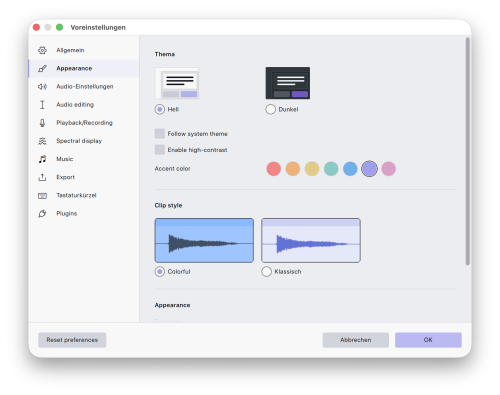Click the Audio-Einstellungen speaker icon
This screenshot has width=500, height=395.
pos(42,87)
